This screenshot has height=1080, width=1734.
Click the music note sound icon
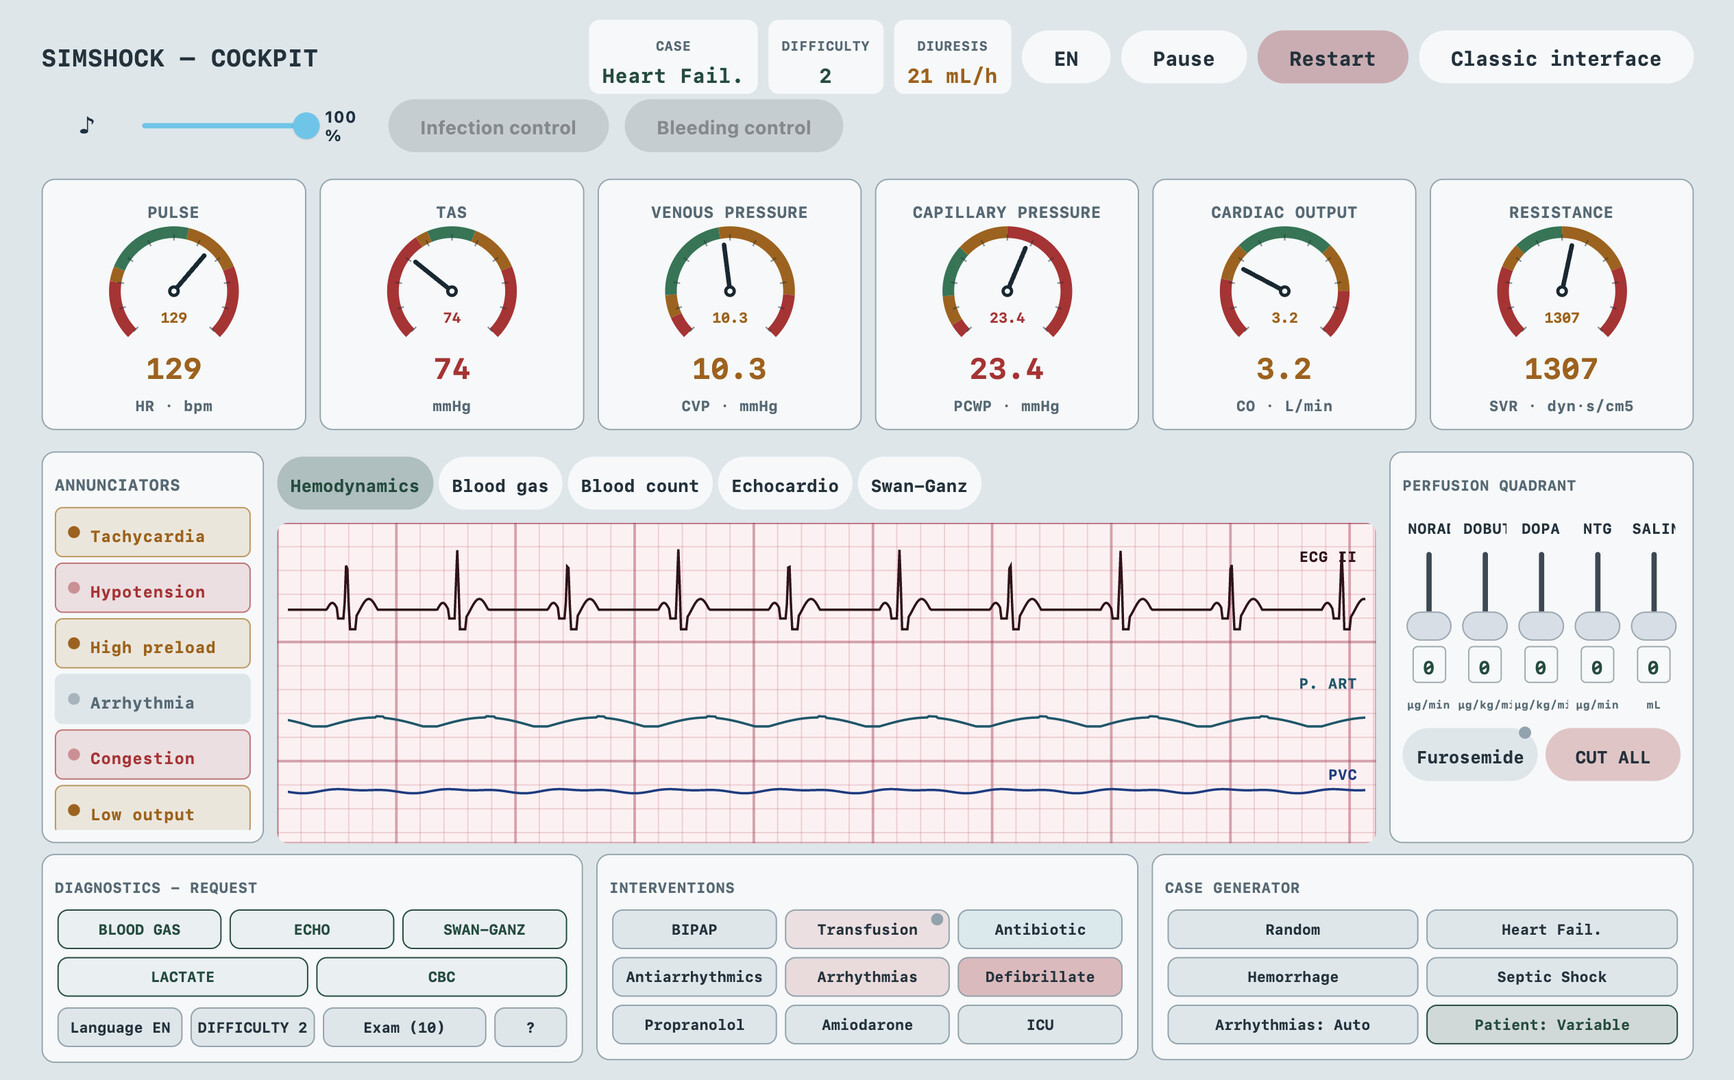87,126
